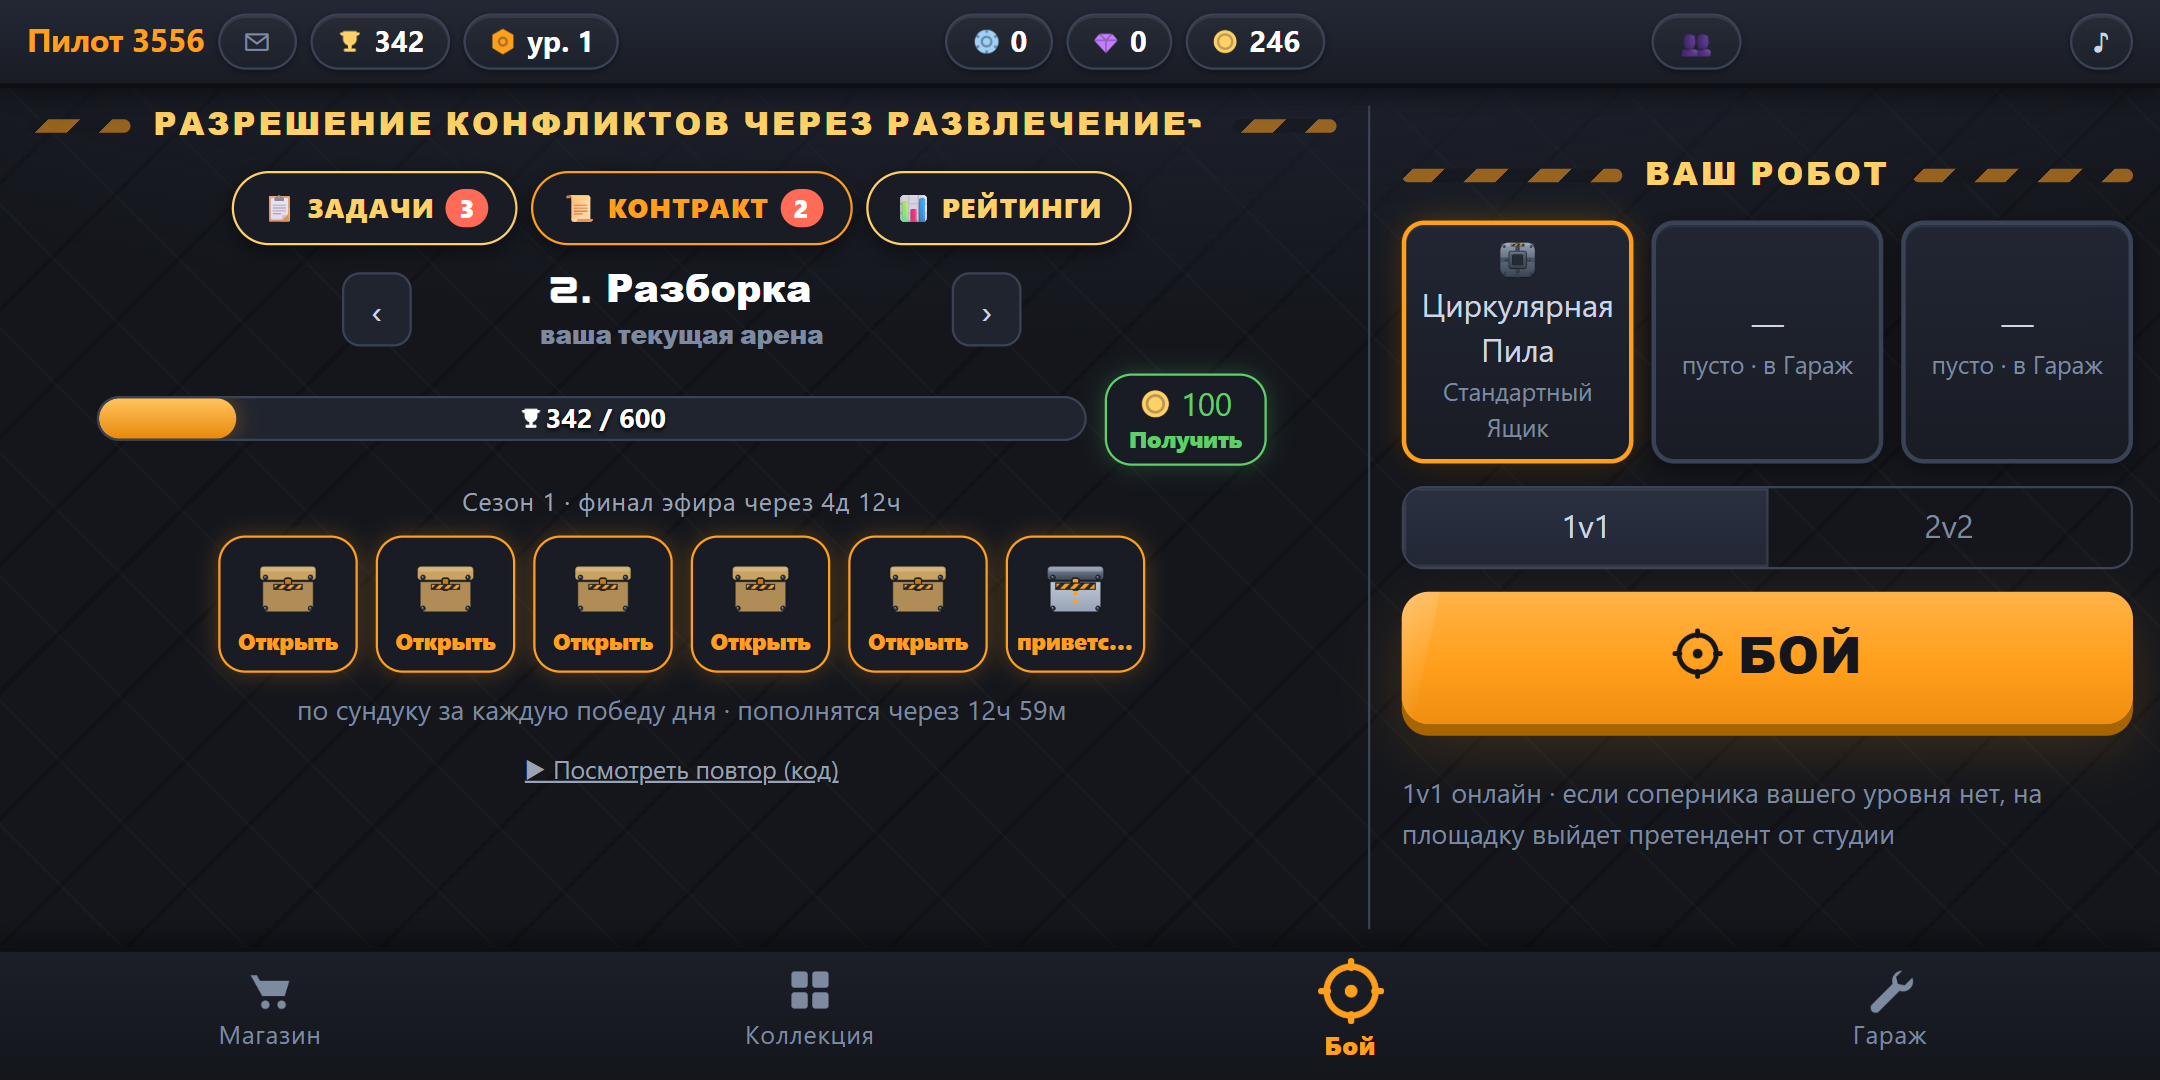Open the friends icon in top bar

1696,43
